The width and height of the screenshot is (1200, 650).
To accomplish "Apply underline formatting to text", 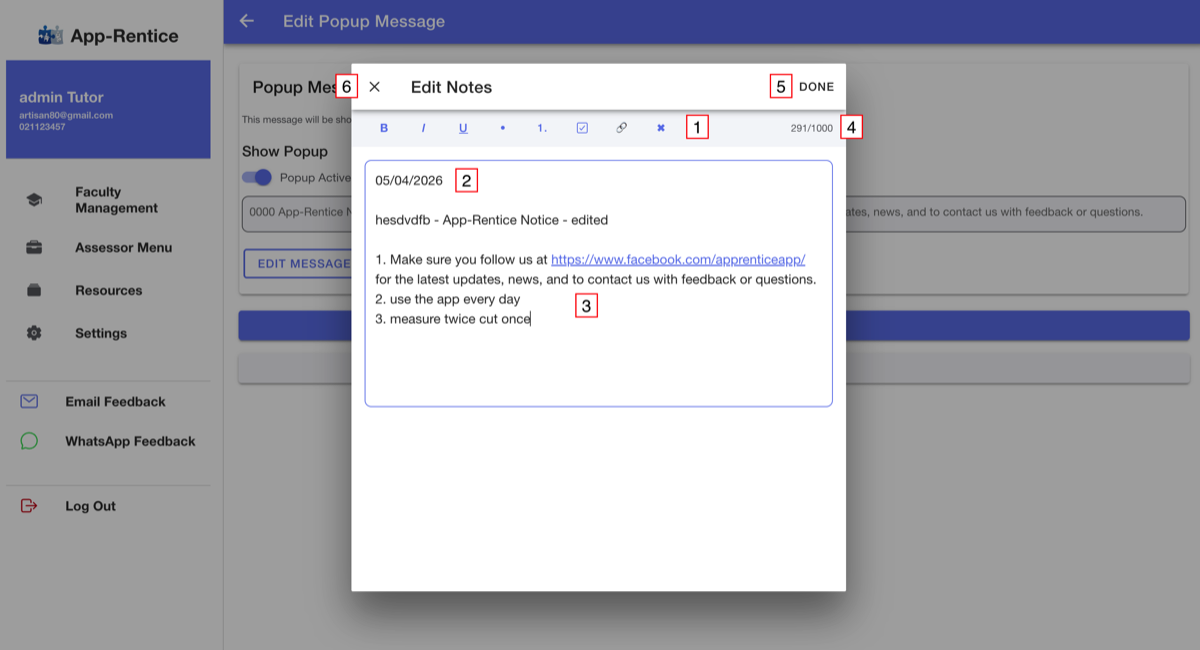I will click(x=463, y=128).
